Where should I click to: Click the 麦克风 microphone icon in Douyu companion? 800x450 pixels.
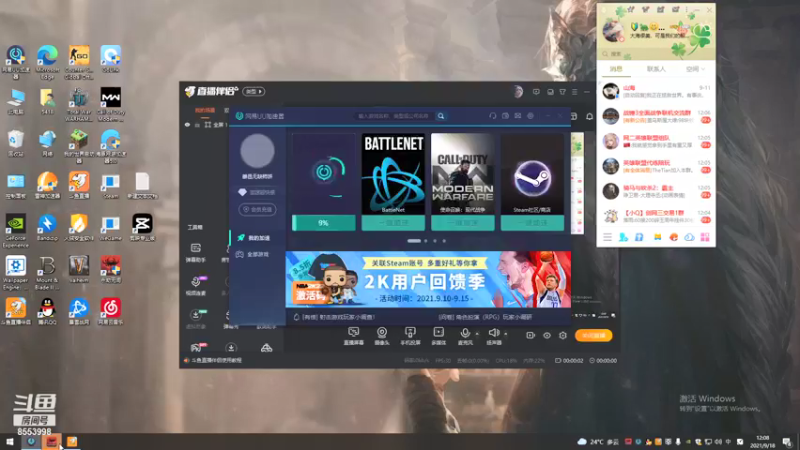tap(465, 336)
